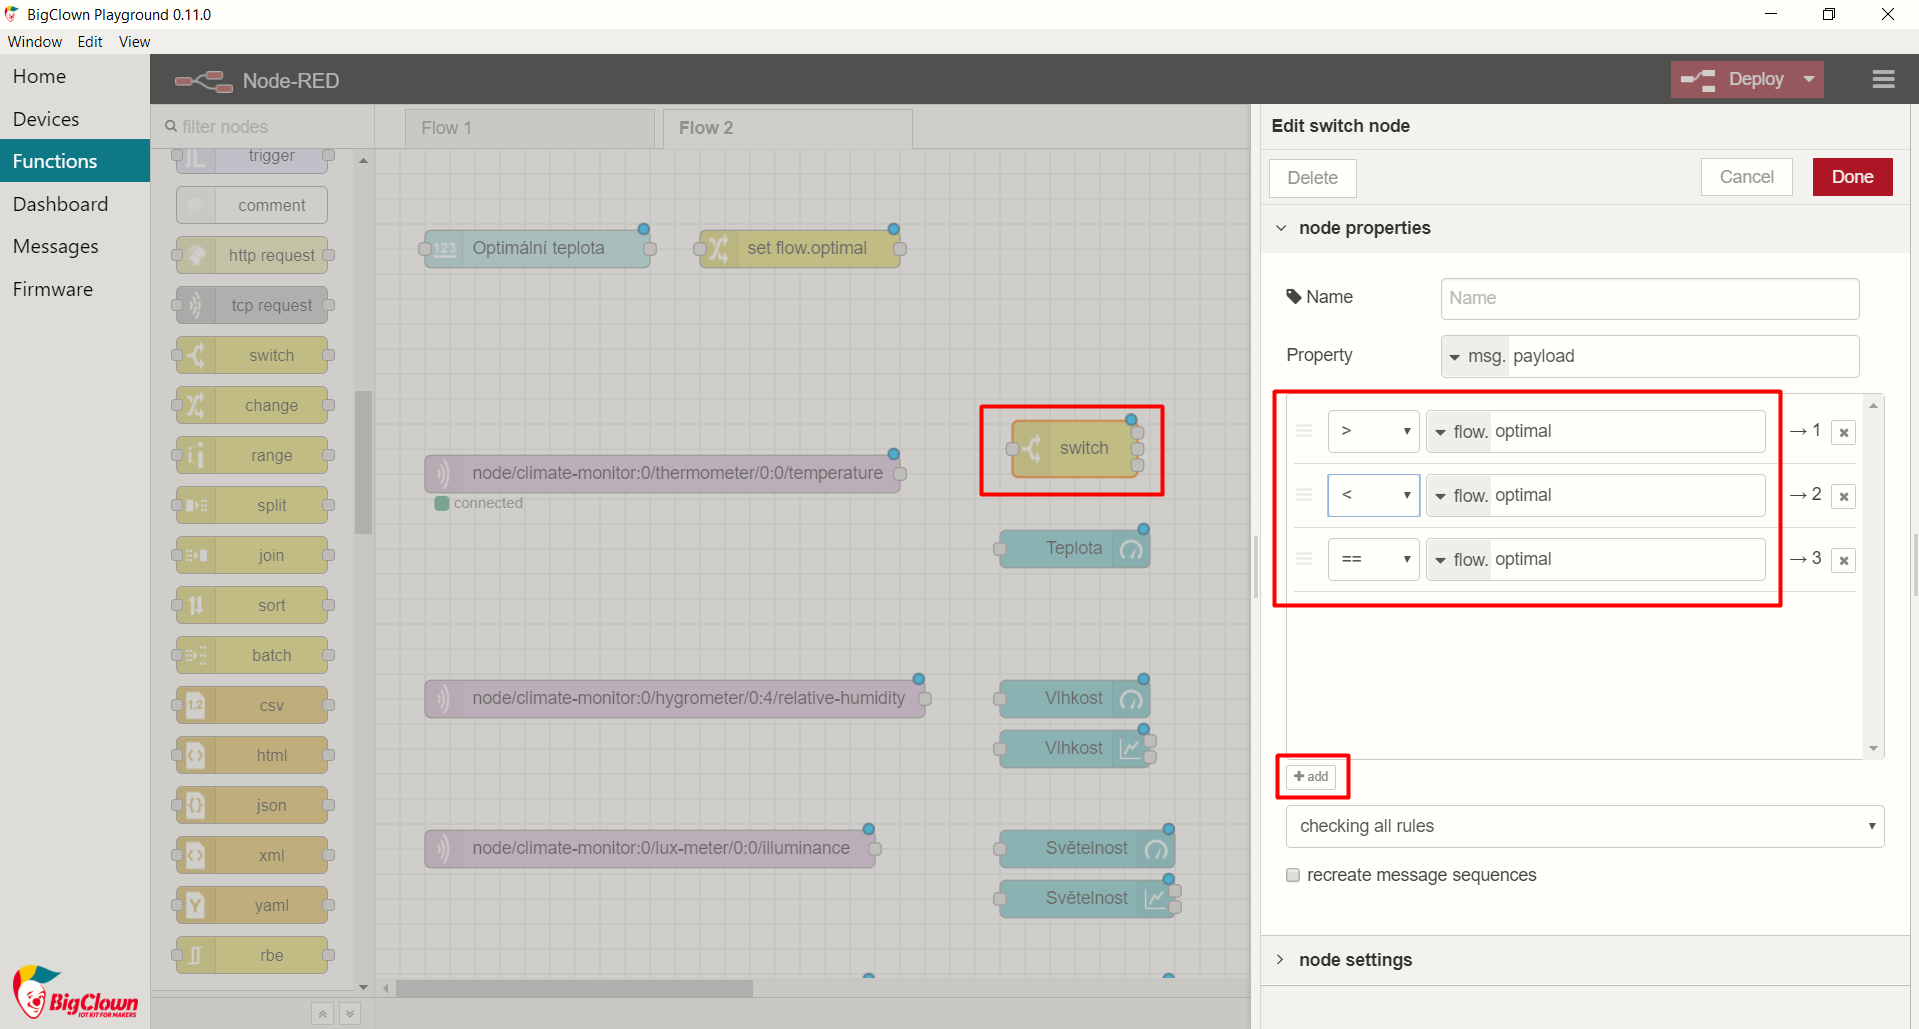Go to the Dashboard page
Image resolution: width=1919 pixels, height=1029 pixels.
point(75,204)
